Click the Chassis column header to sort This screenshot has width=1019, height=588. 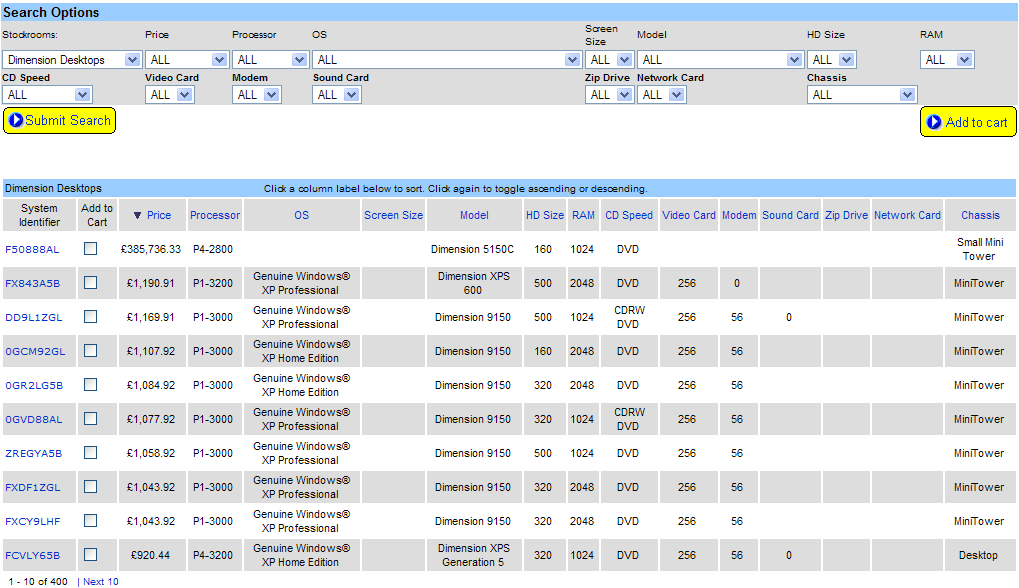pos(981,215)
